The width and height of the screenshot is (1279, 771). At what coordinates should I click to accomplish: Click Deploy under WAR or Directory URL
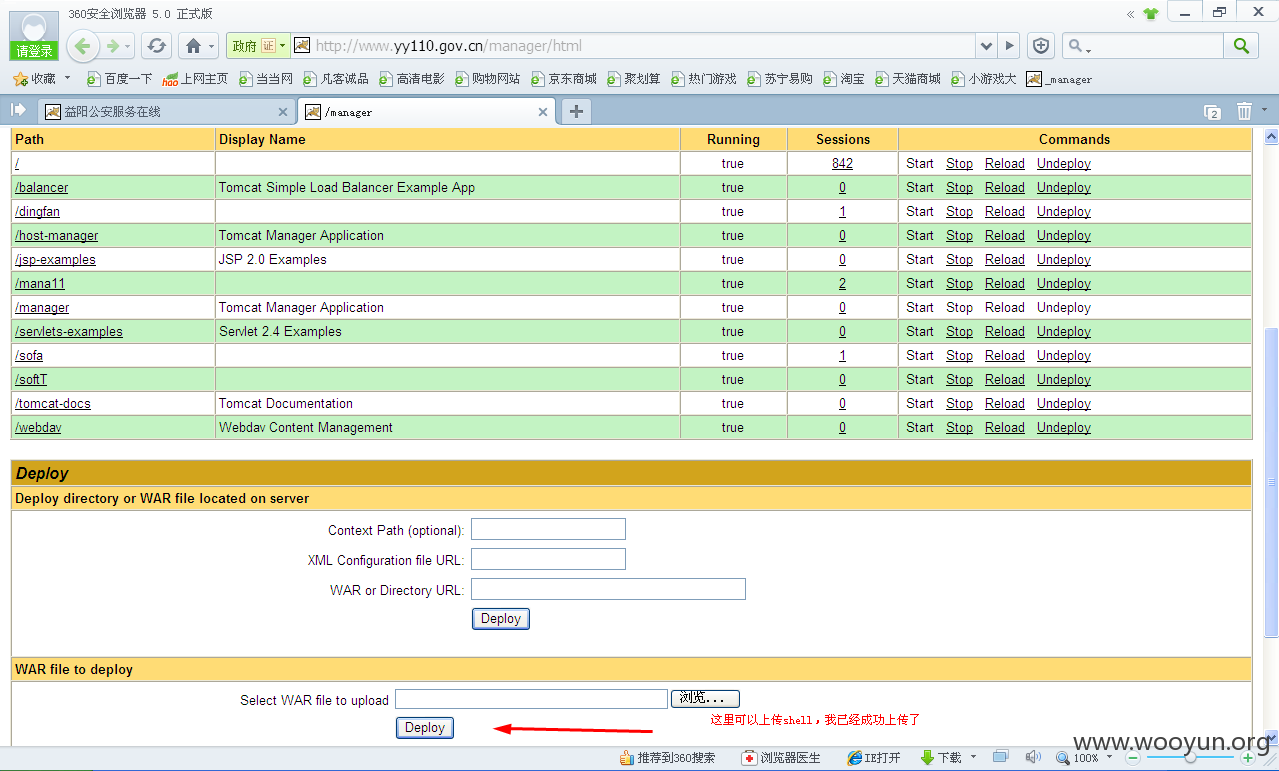point(500,619)
